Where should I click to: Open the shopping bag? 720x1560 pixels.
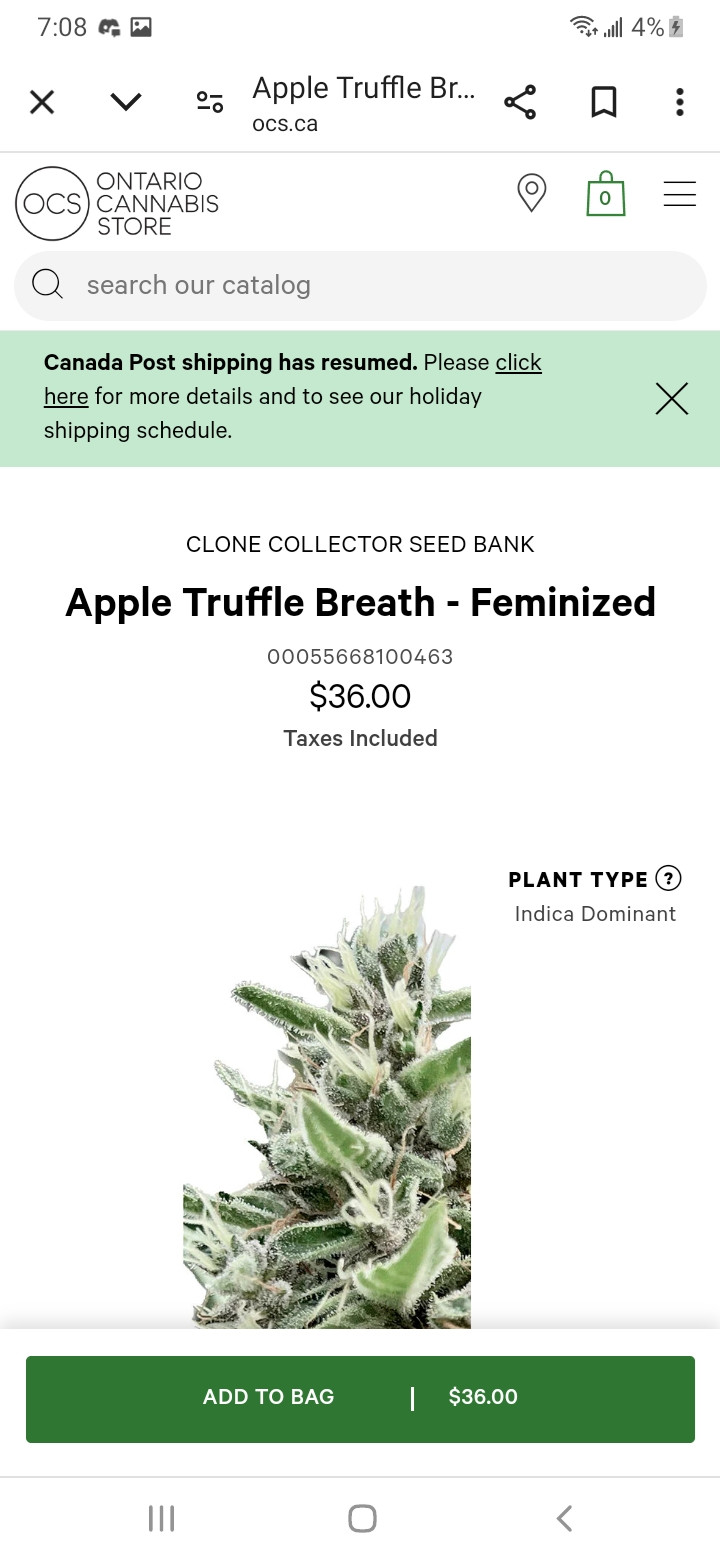point(605,194)
